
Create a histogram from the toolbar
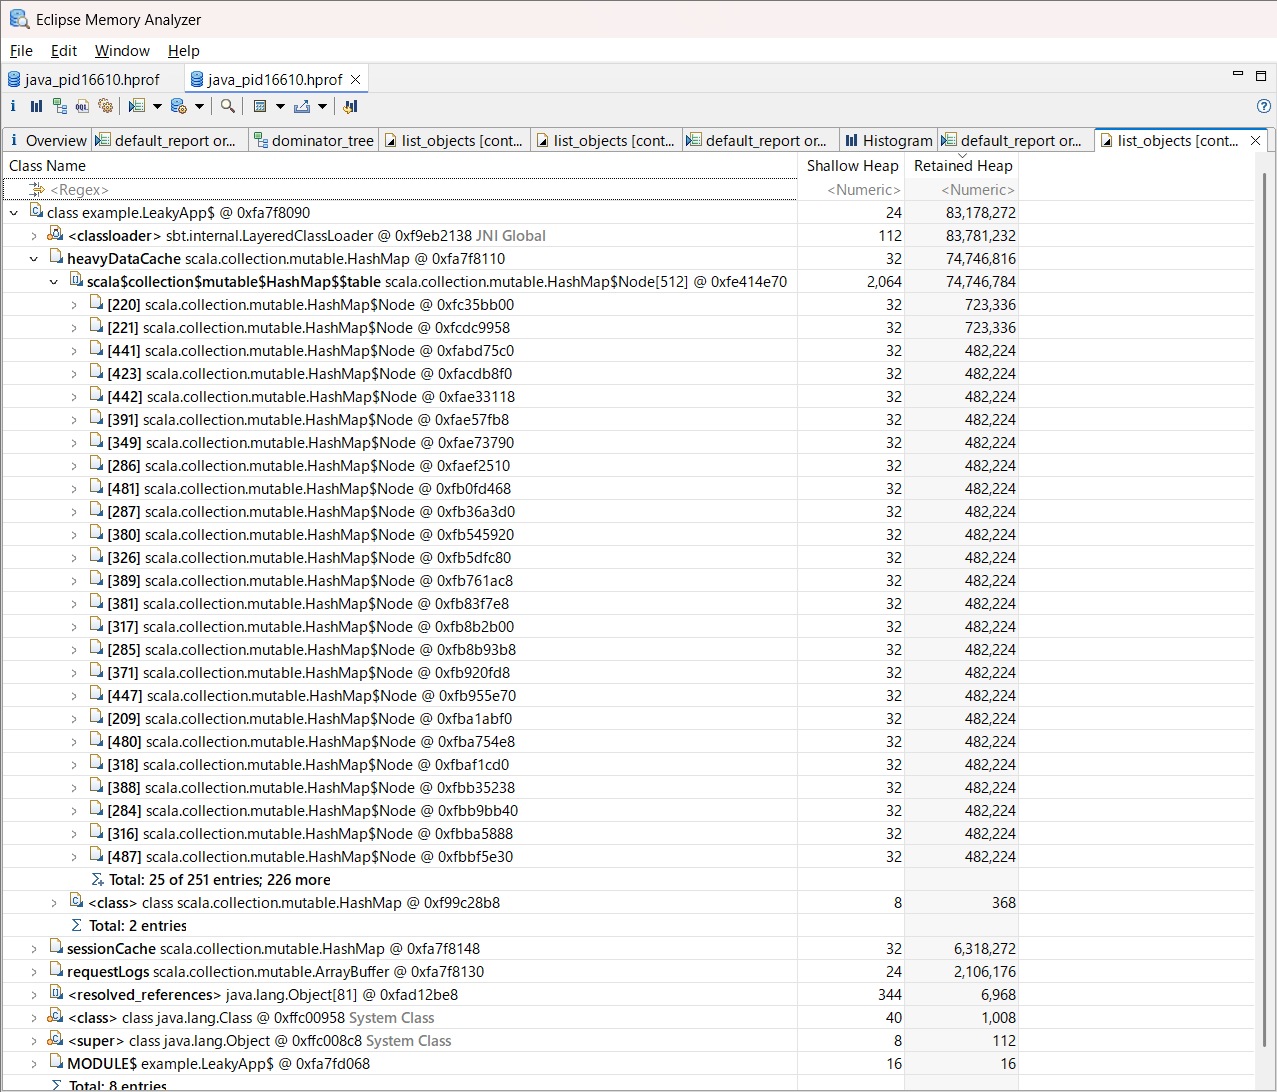36,106
